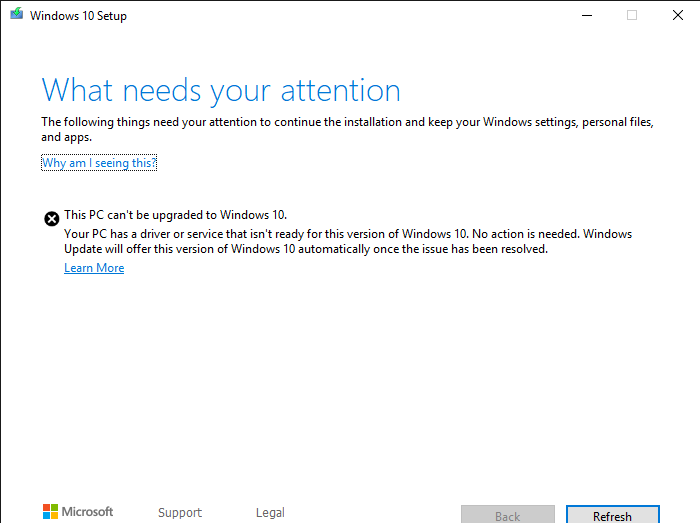
Task: Open the Support link
Action: tap(180, 512)
